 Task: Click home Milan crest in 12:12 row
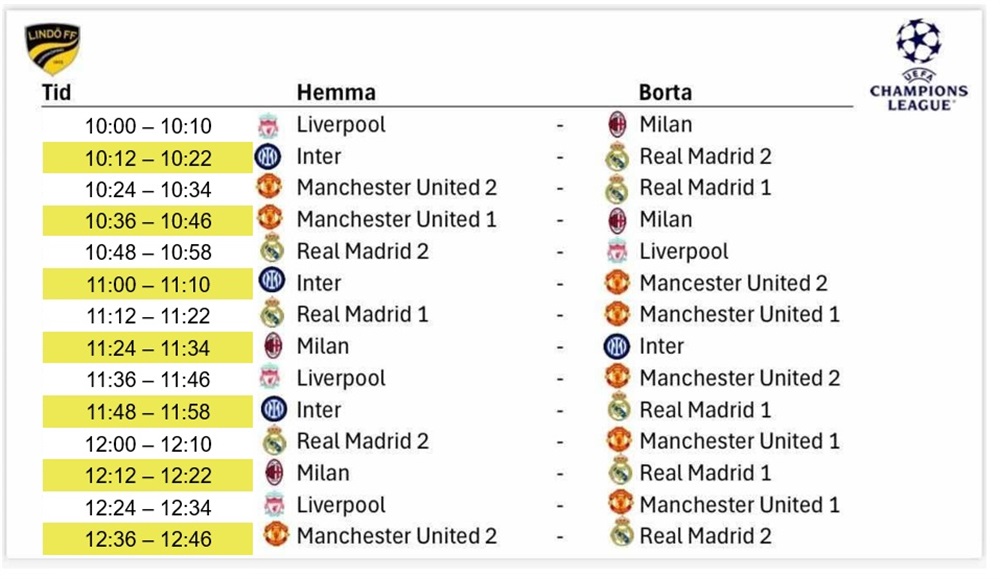click(x=271, y=473)
